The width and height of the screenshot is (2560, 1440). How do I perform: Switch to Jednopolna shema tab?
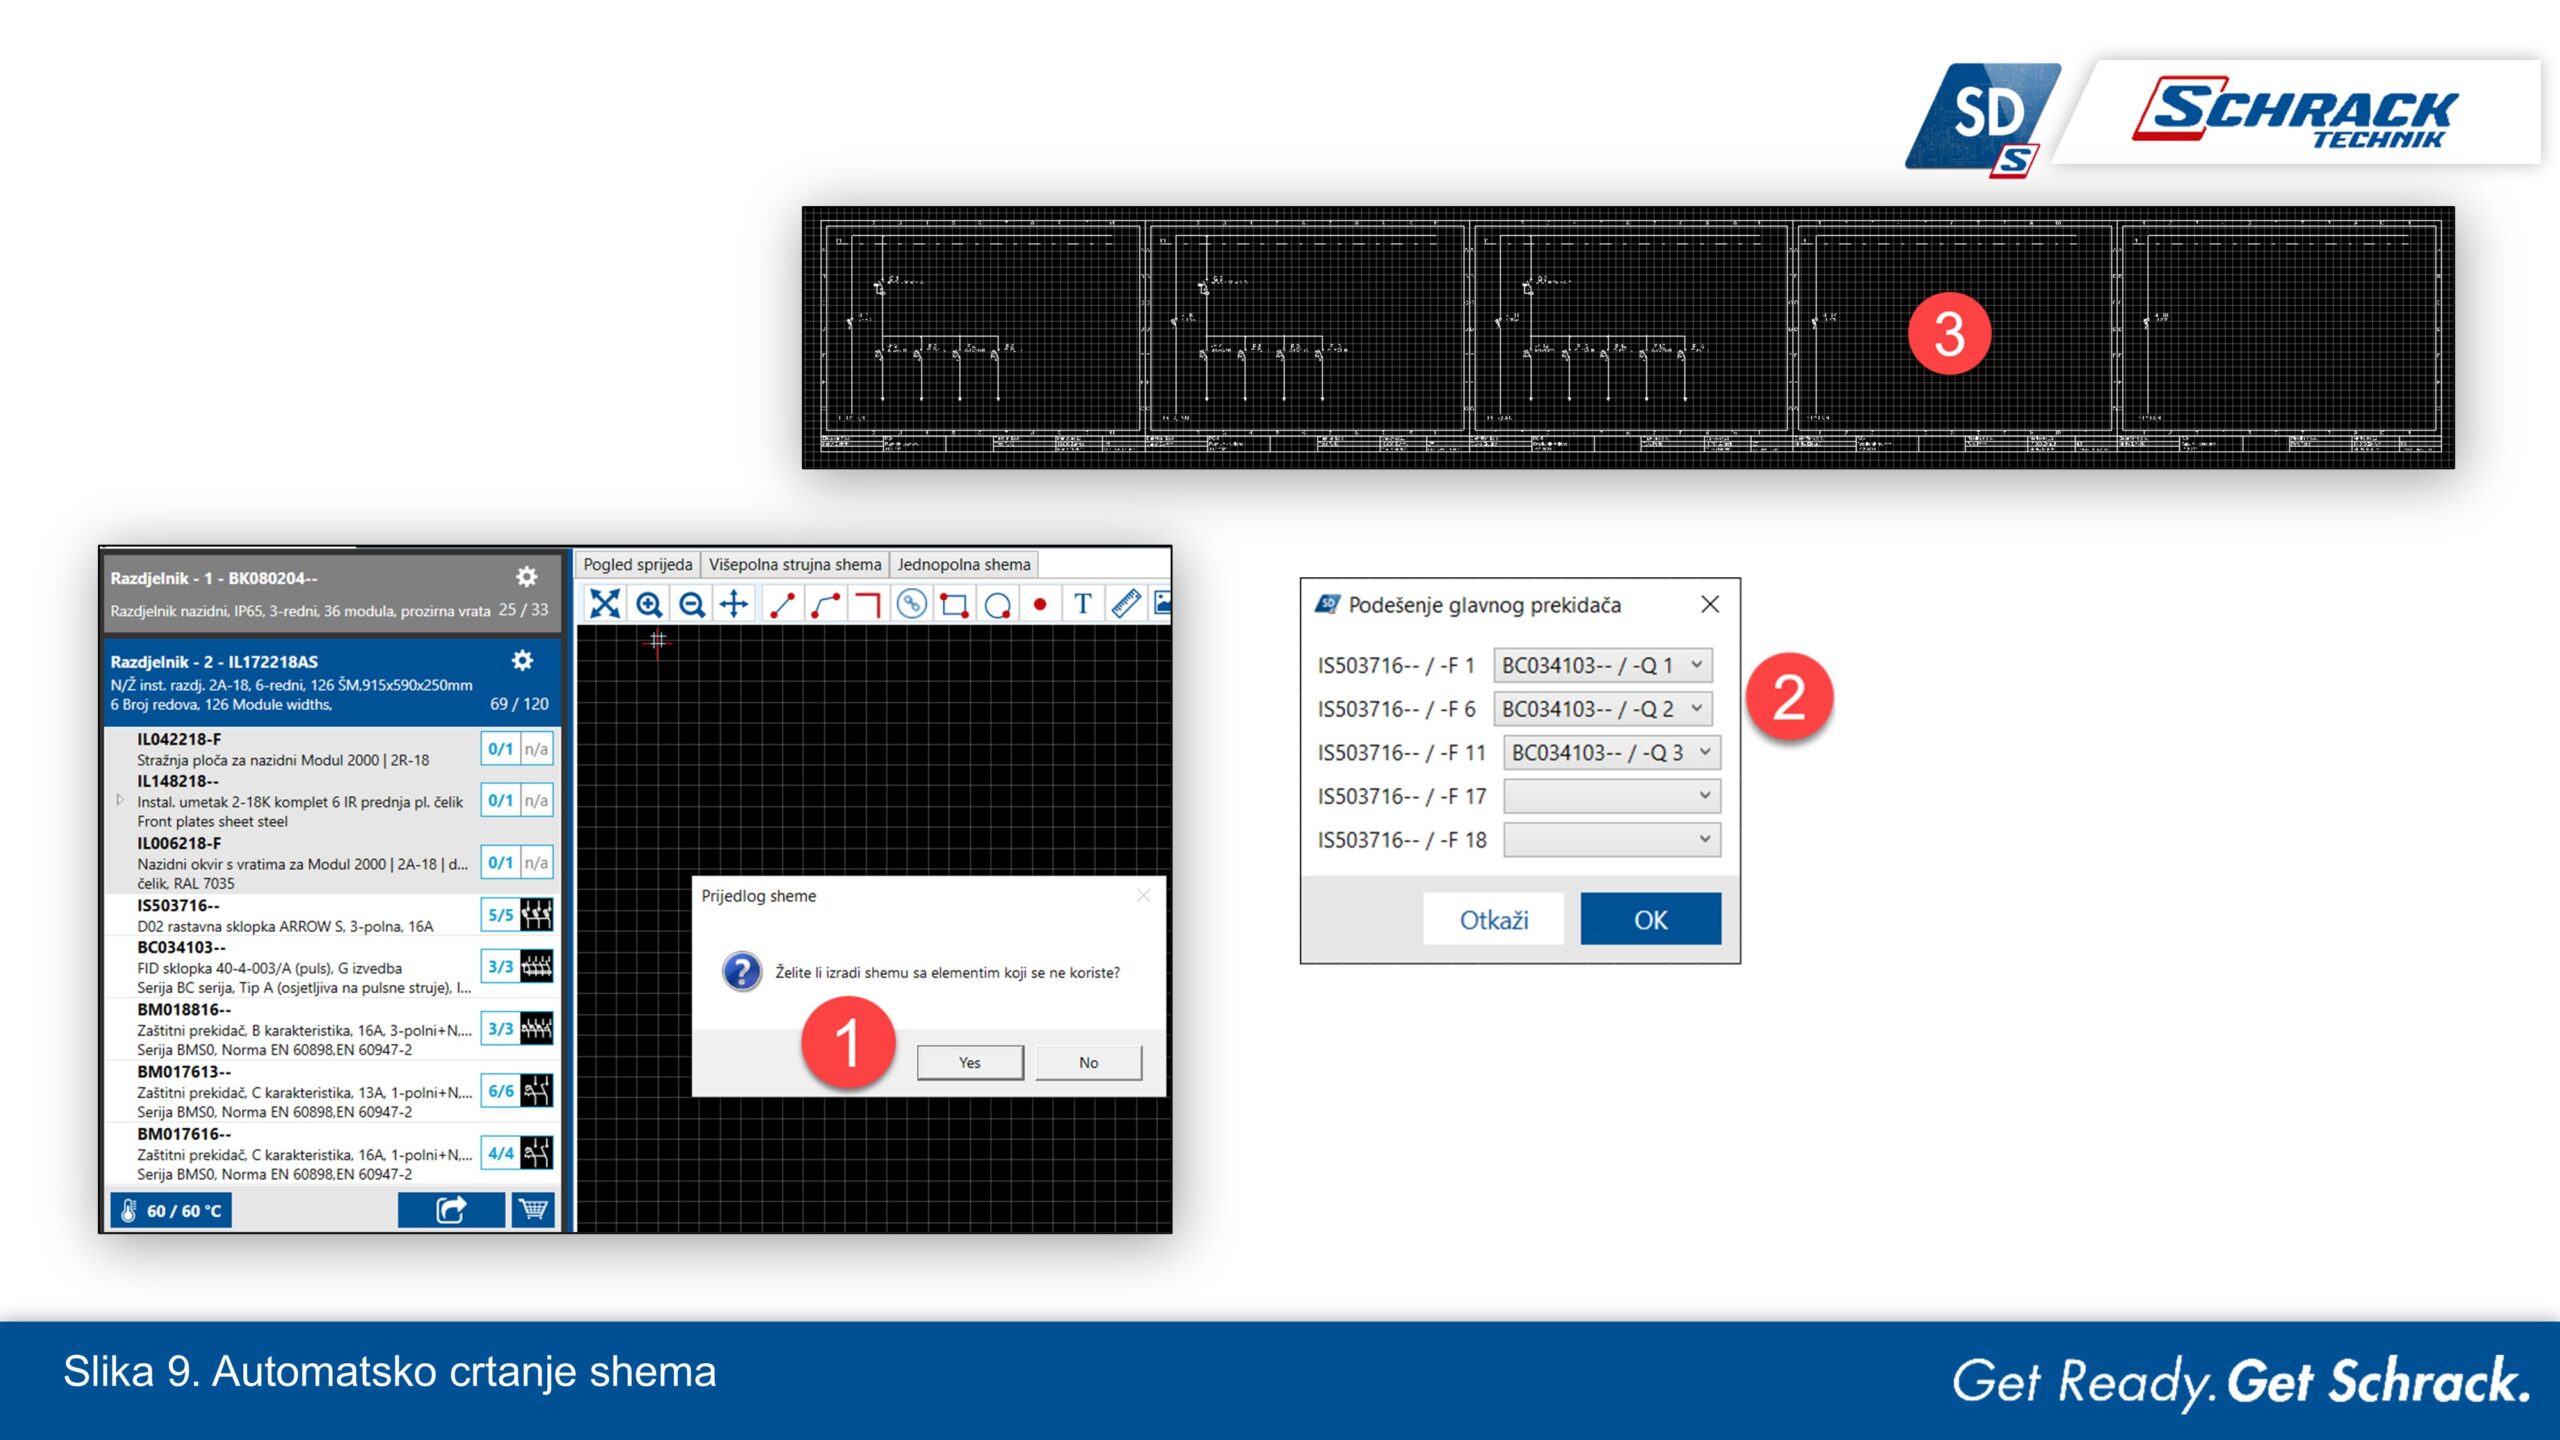pos(964,564)
